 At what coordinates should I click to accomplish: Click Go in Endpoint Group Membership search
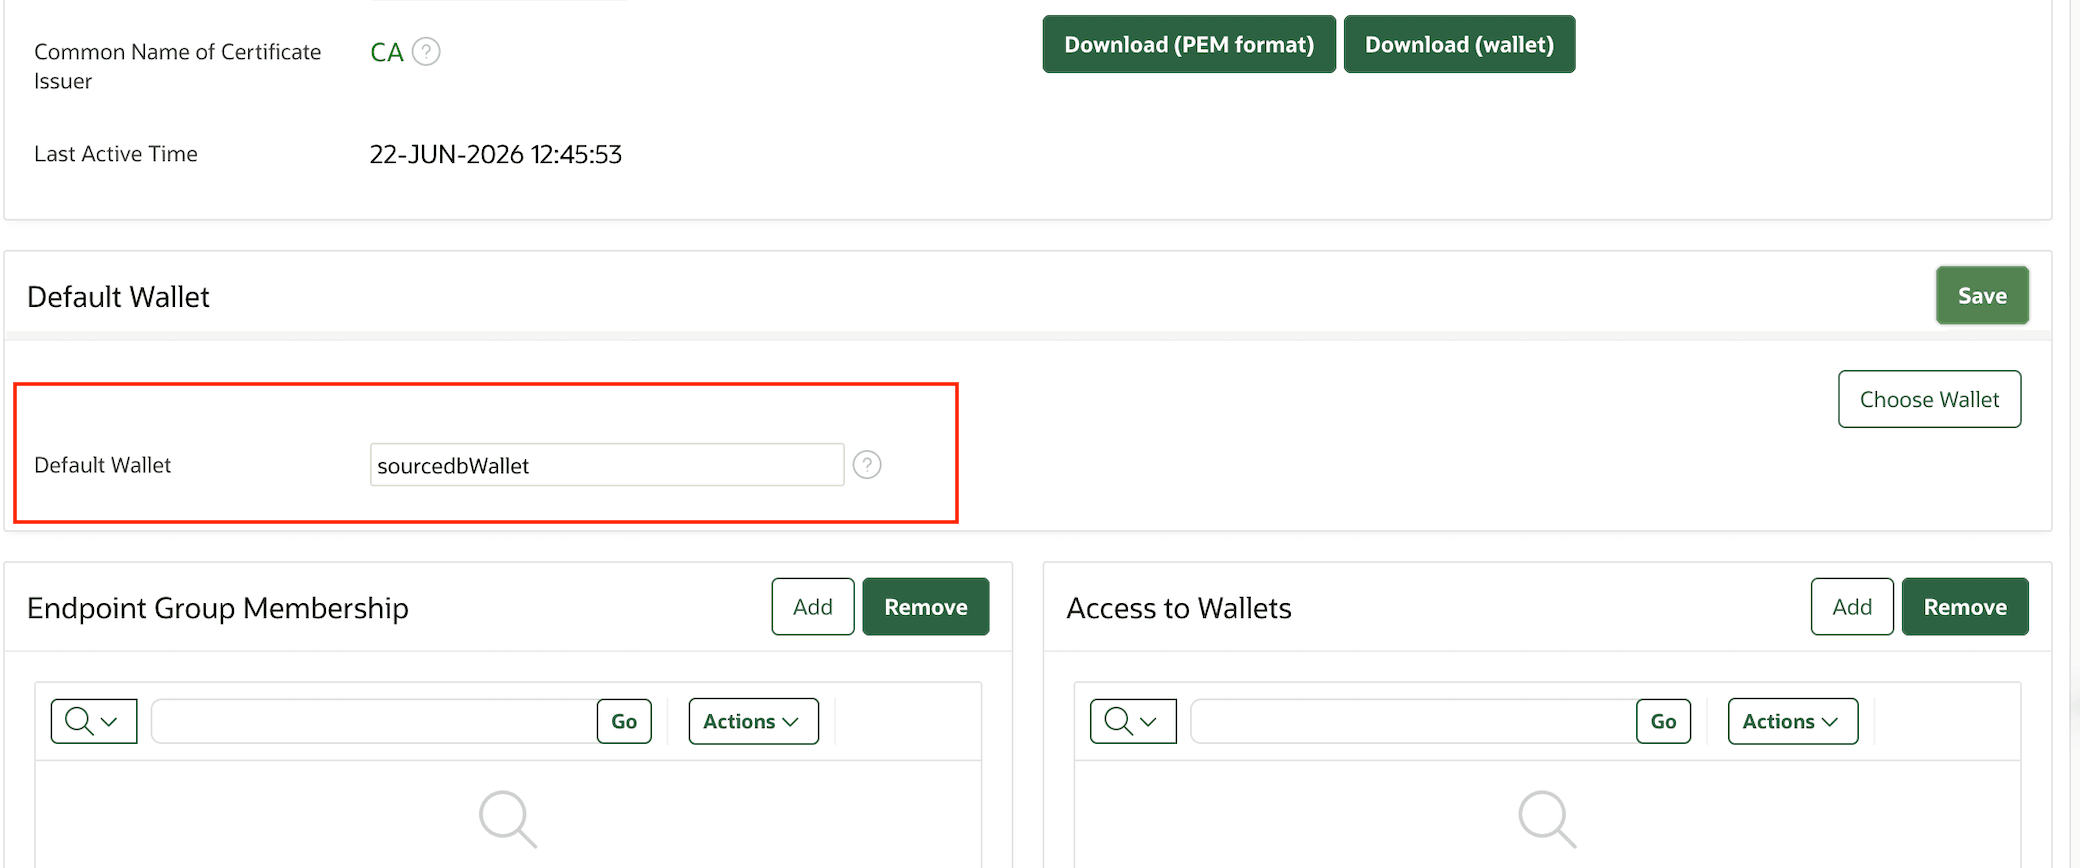[624, 721]
